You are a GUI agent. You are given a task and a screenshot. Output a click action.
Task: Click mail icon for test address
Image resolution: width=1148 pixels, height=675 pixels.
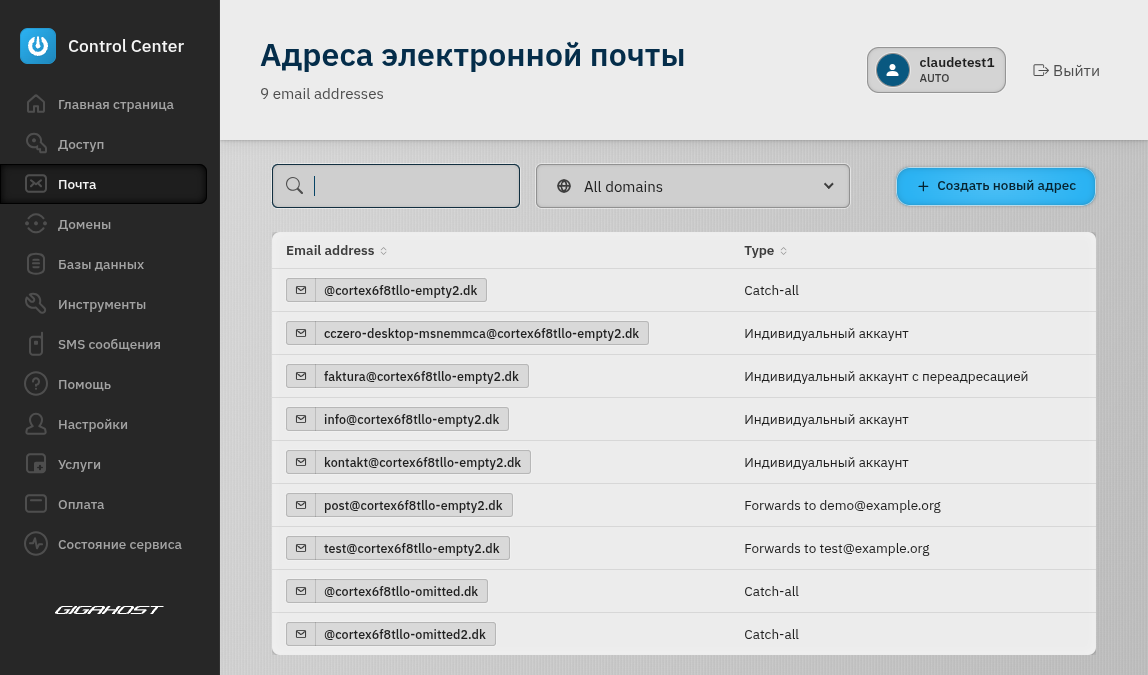[x=301, y=548]
